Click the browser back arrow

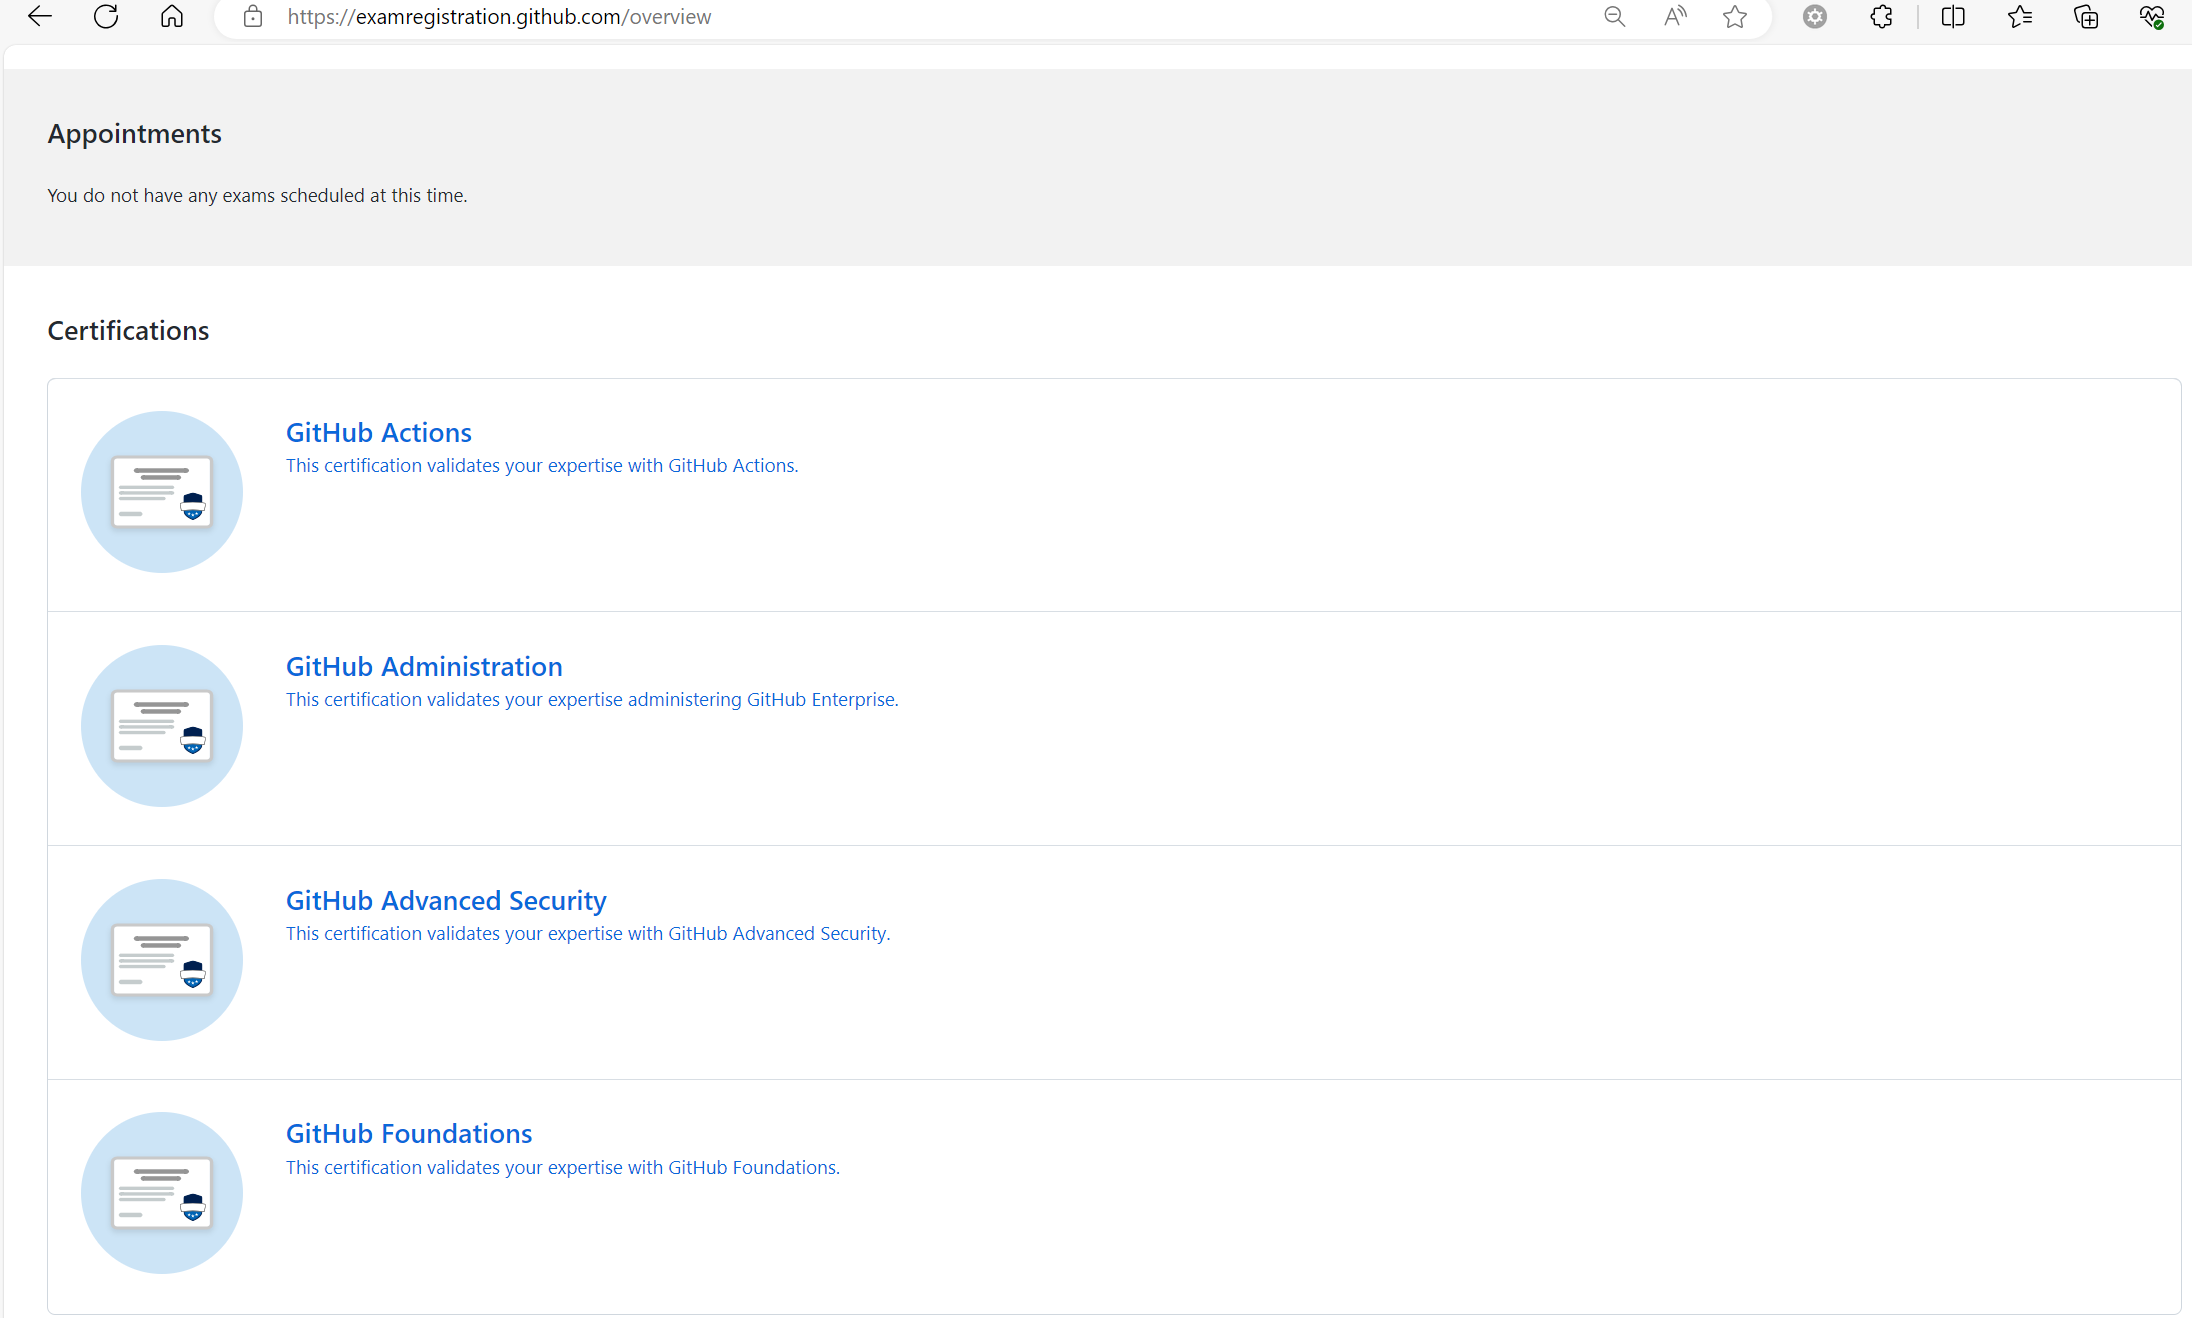40,17
